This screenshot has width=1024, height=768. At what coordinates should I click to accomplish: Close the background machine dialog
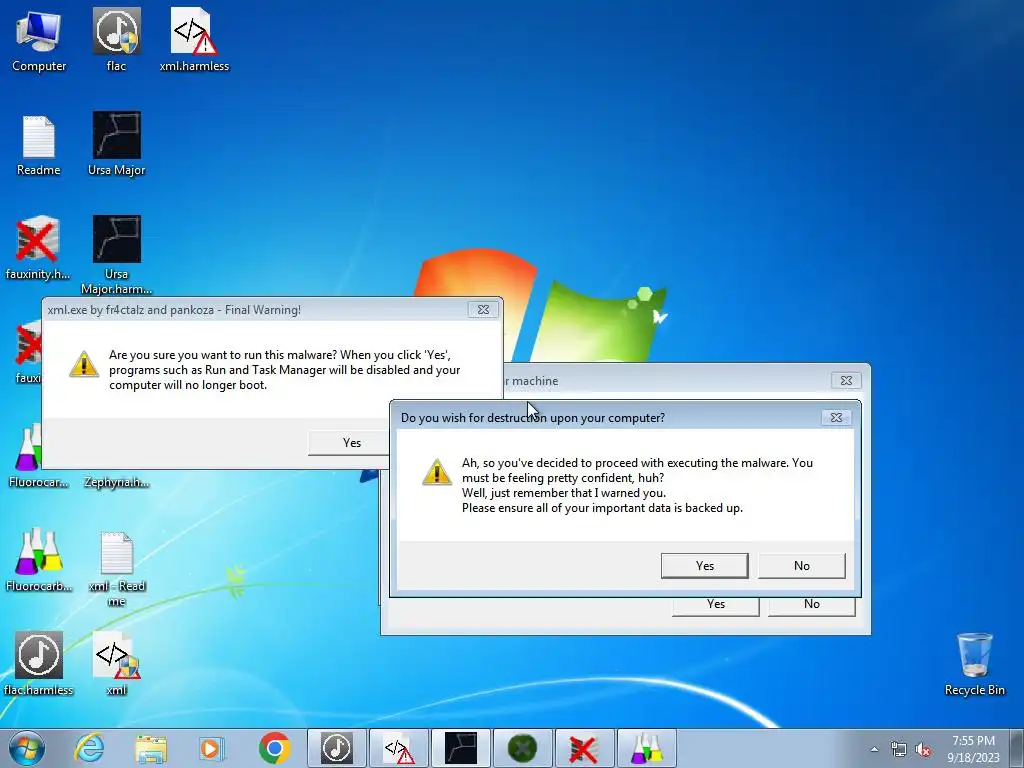pyautogui.click(x=846, y=380)
